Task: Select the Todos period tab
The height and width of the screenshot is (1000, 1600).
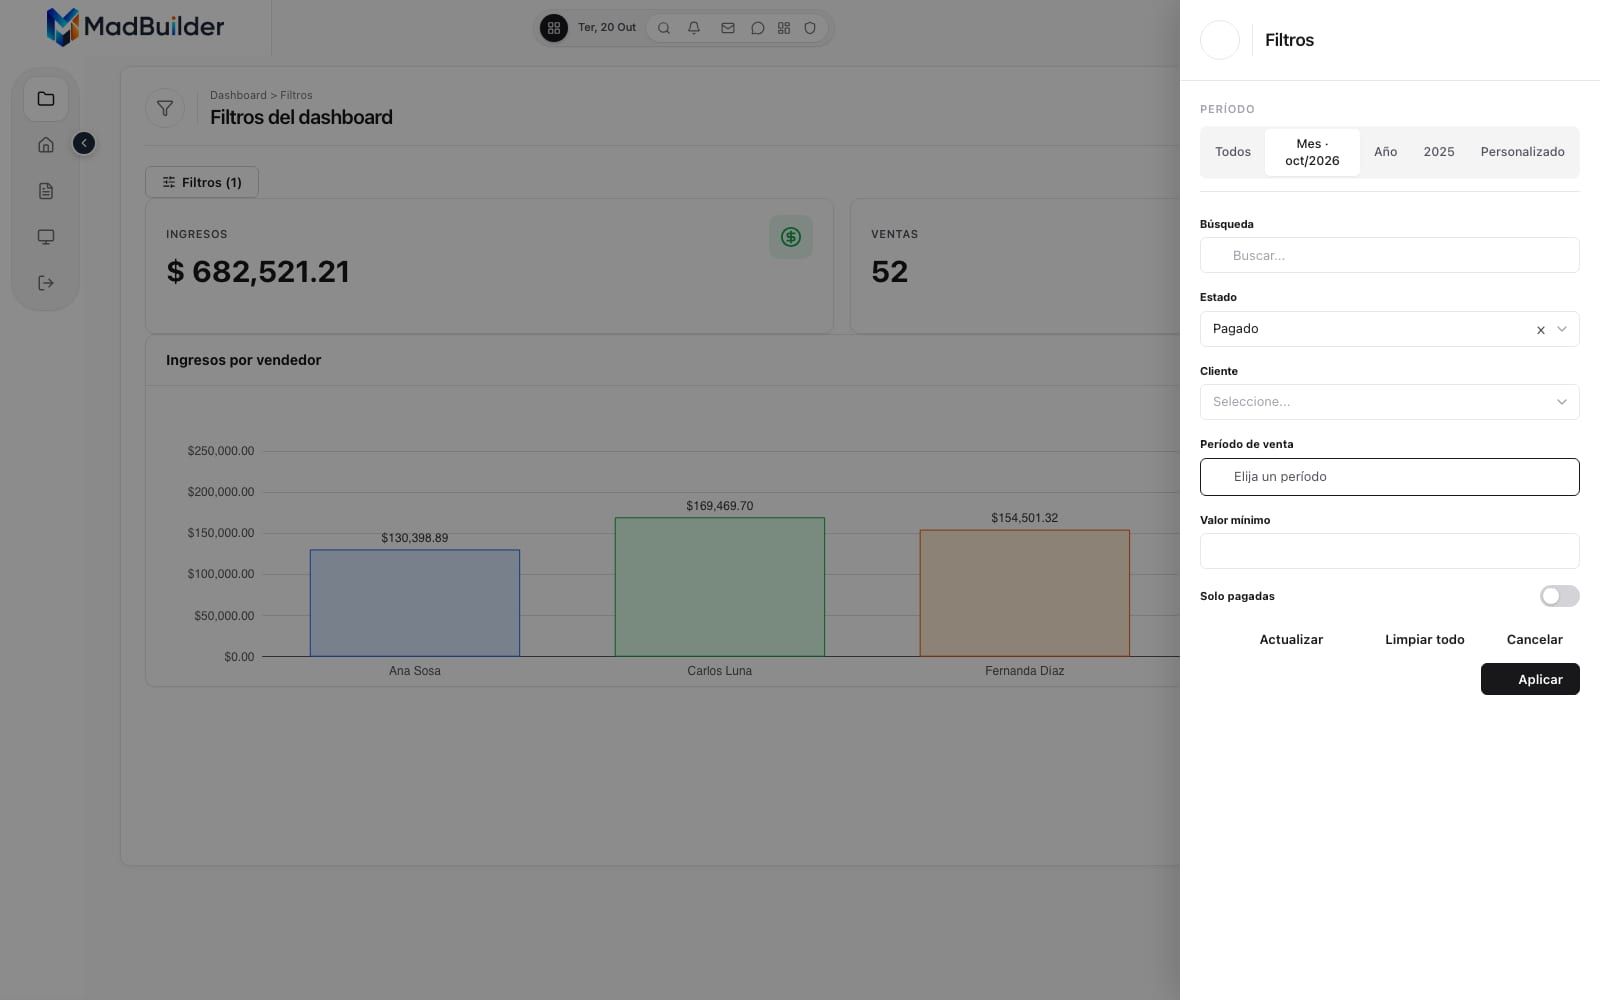Action: click(1233, 152)
